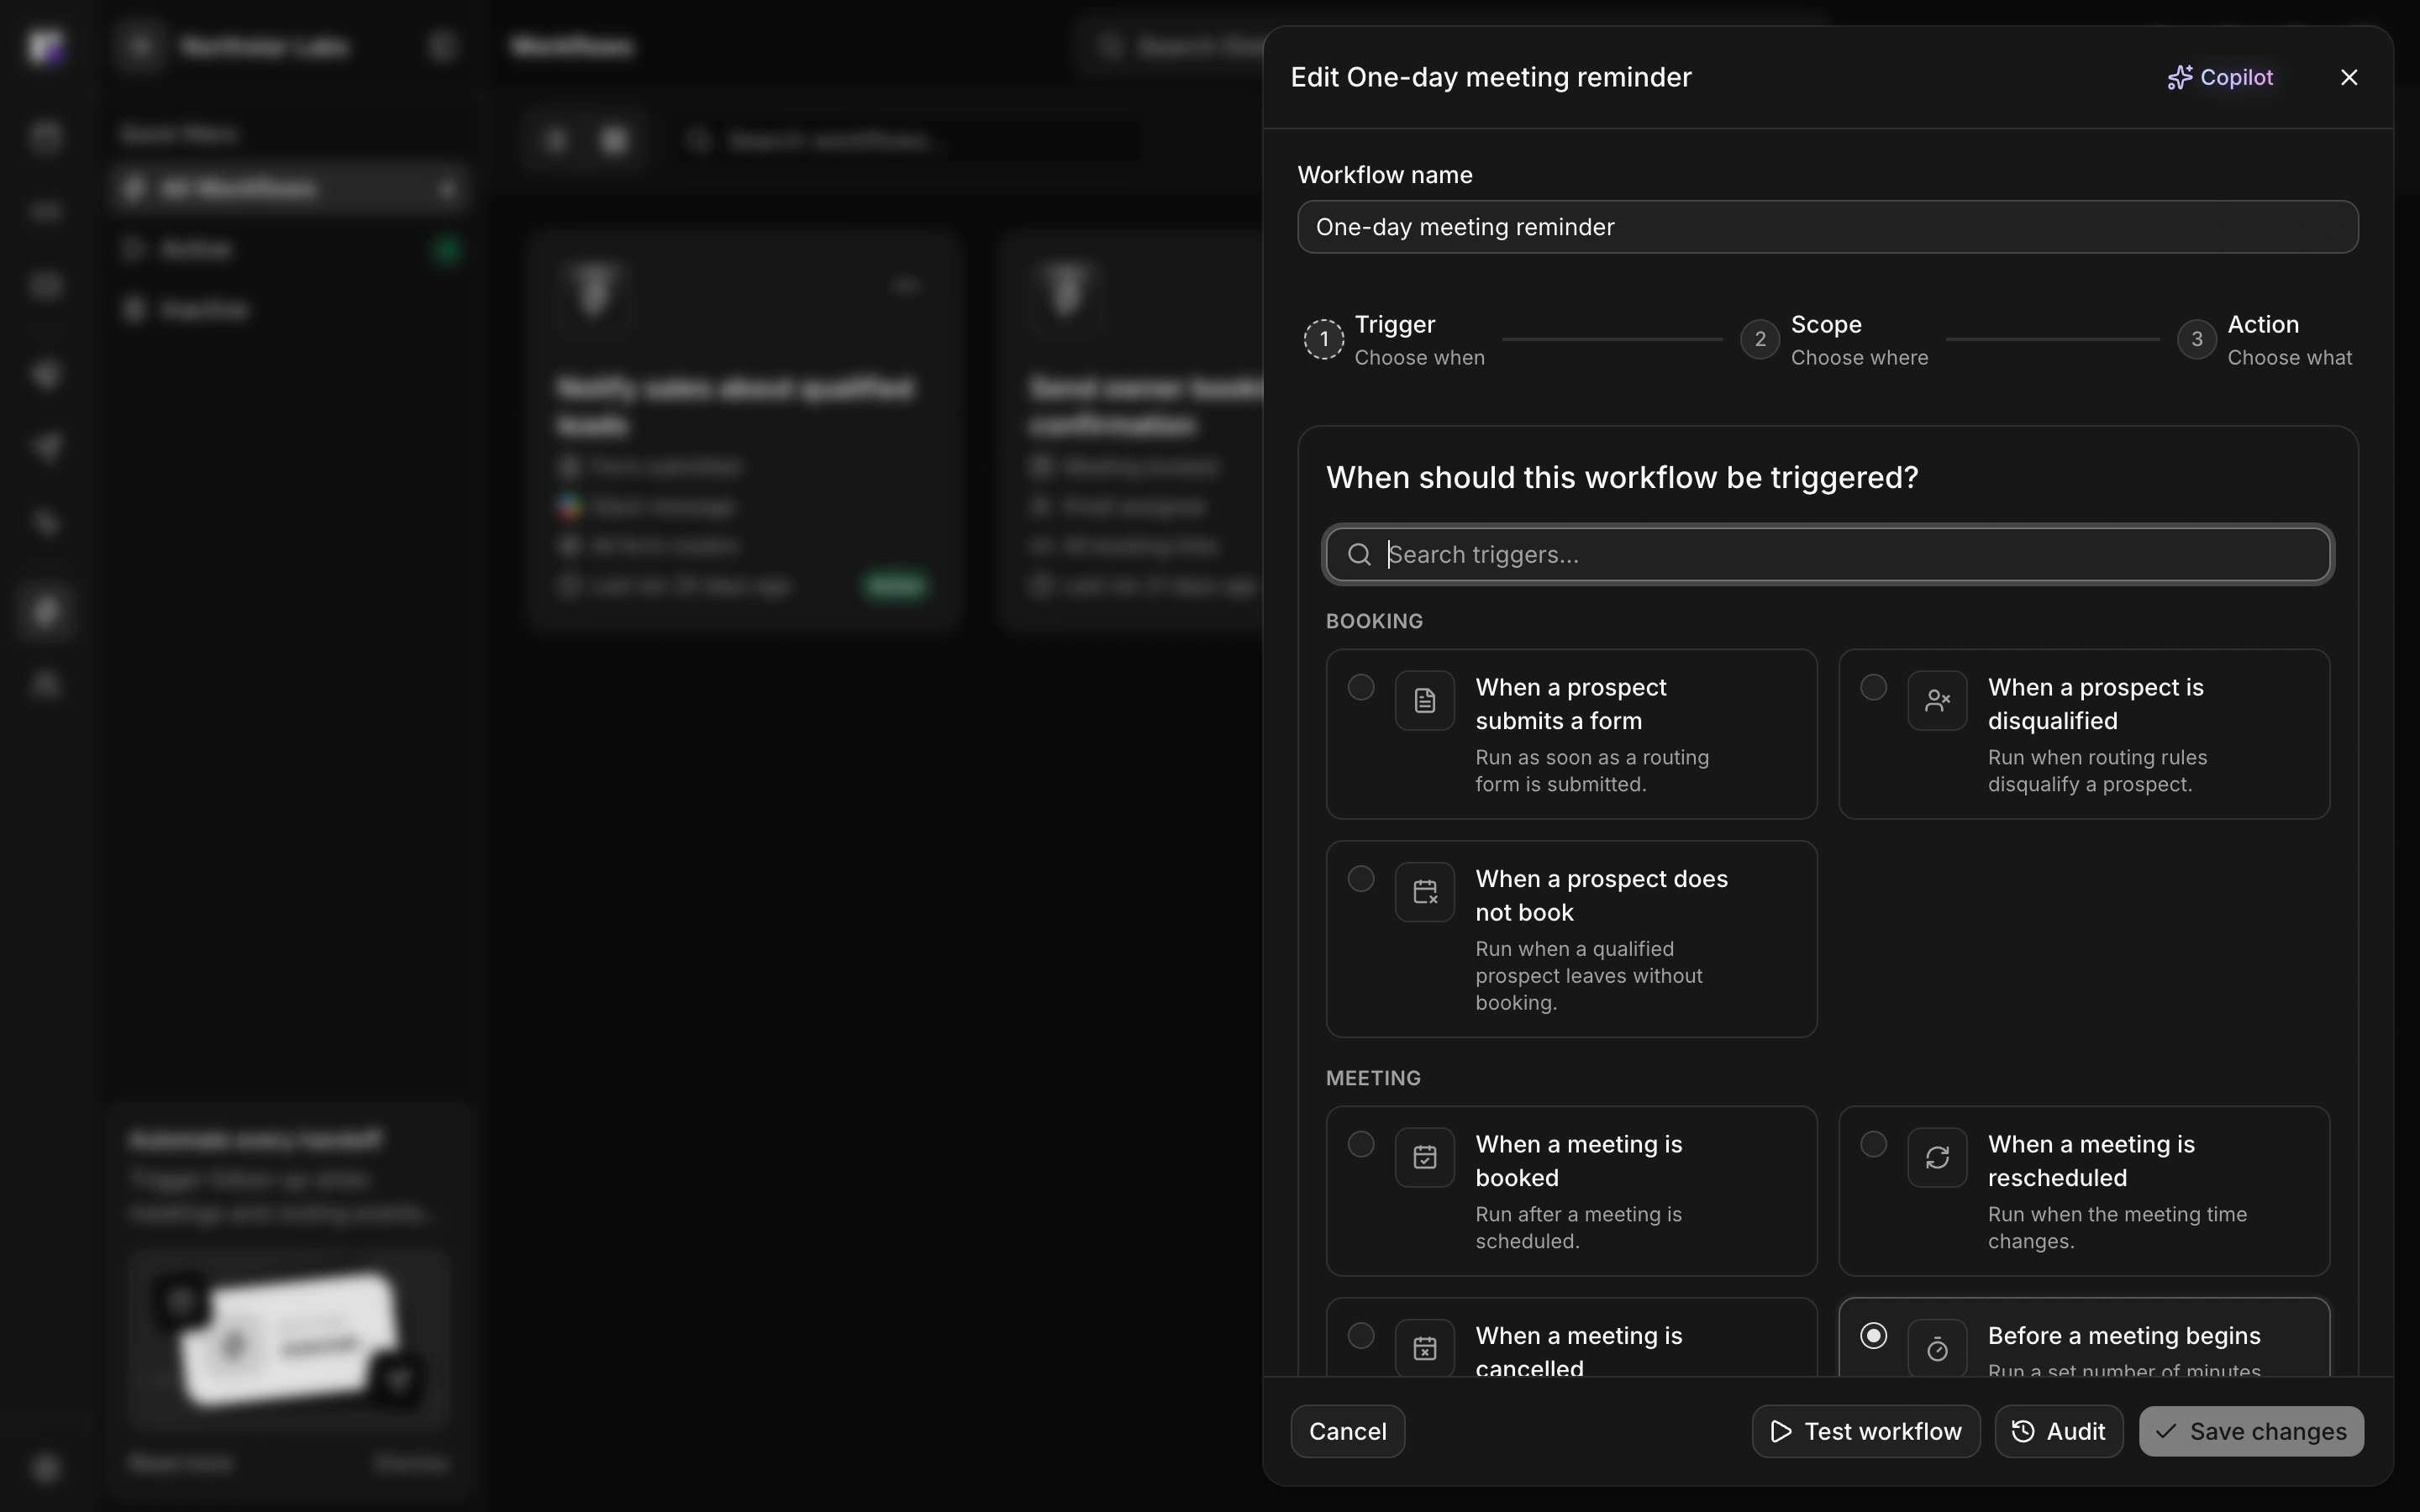Click 'Run as soon as a routing form is submitted.' text
2420x1512 pixels.
1592,771
